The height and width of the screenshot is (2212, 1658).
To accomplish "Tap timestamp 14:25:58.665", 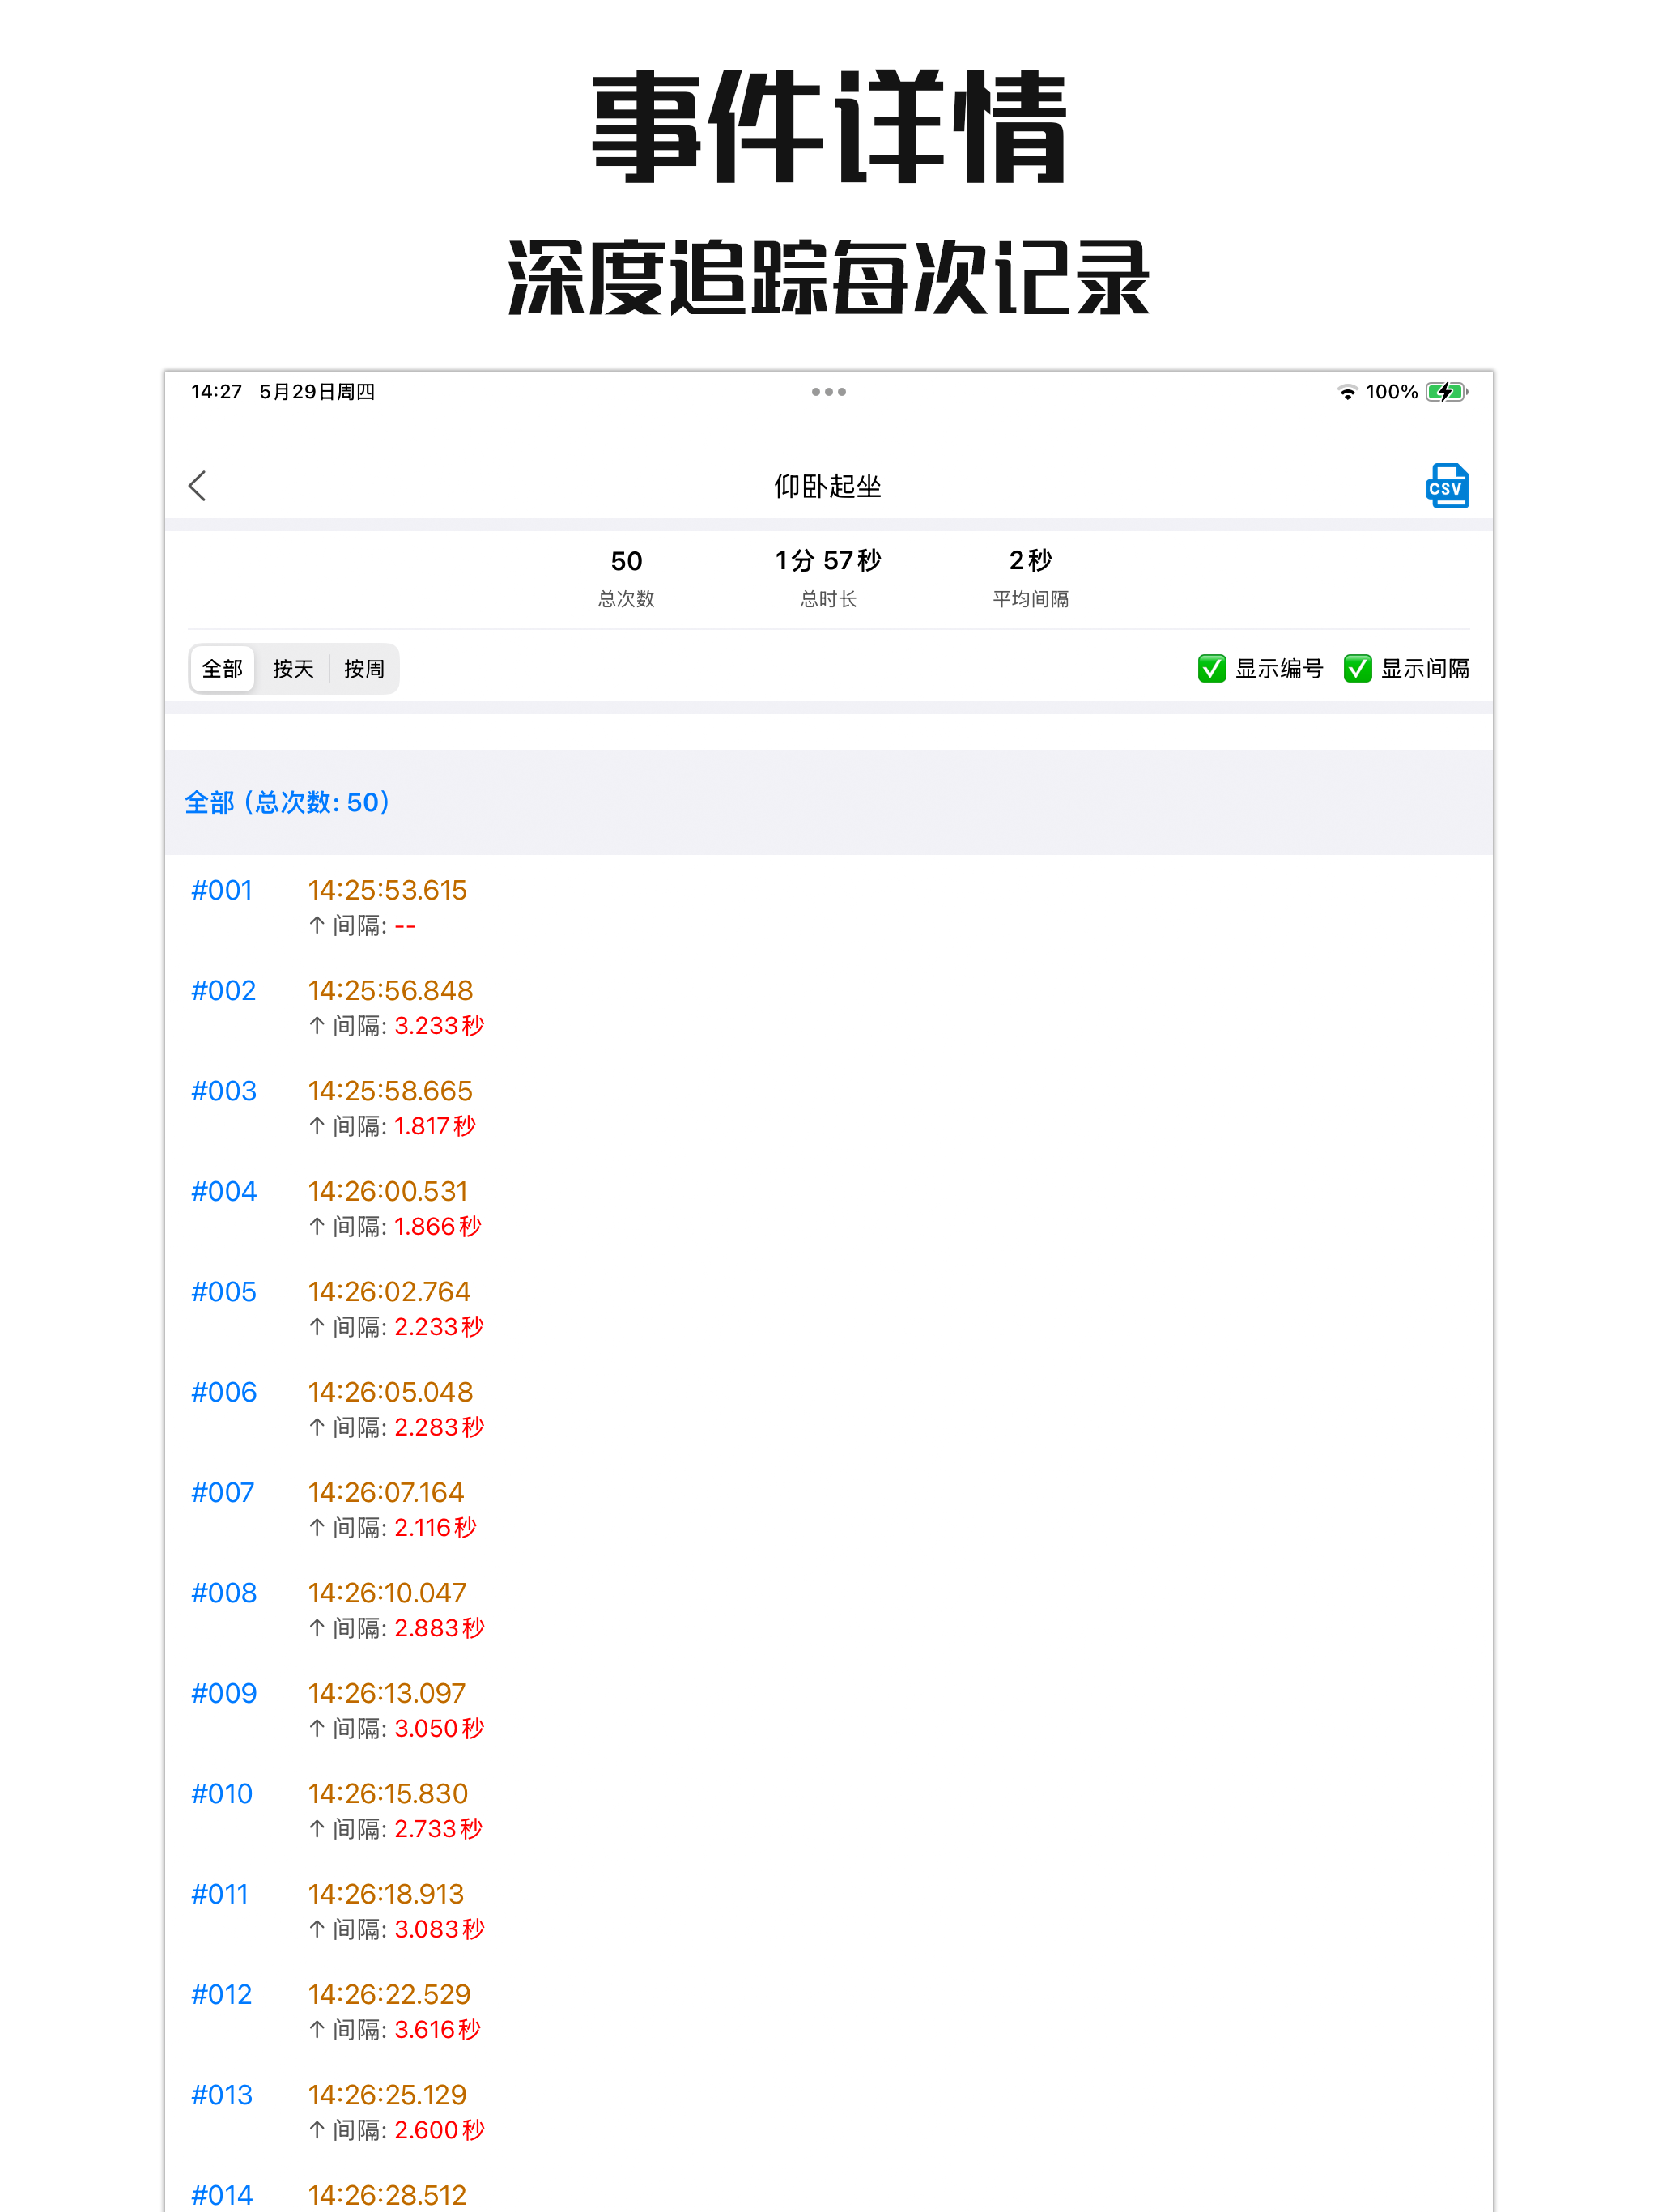I will pos(390,1091).
